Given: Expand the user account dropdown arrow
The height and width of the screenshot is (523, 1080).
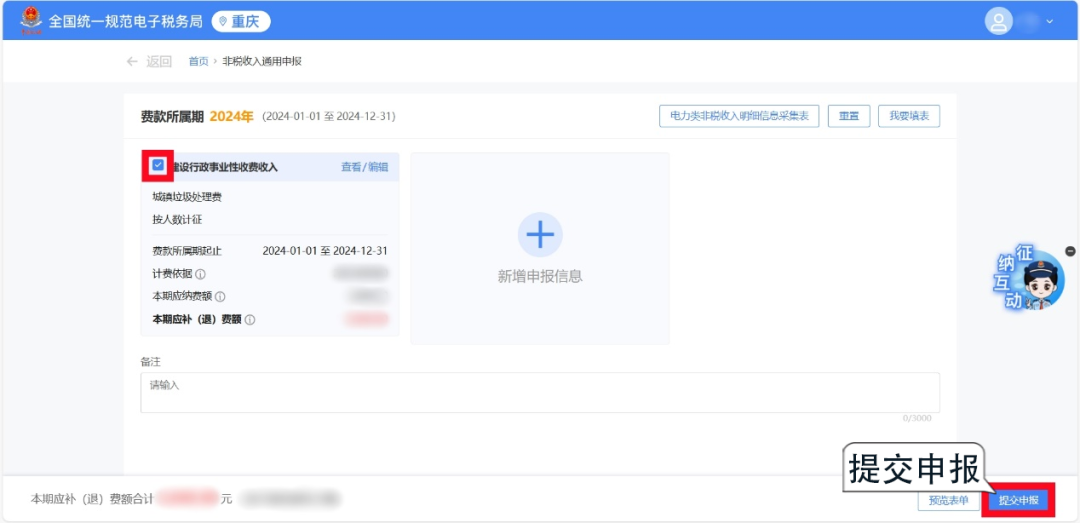Looking at the screenshot, I should pyautogui.click(x=1050, y=21).
